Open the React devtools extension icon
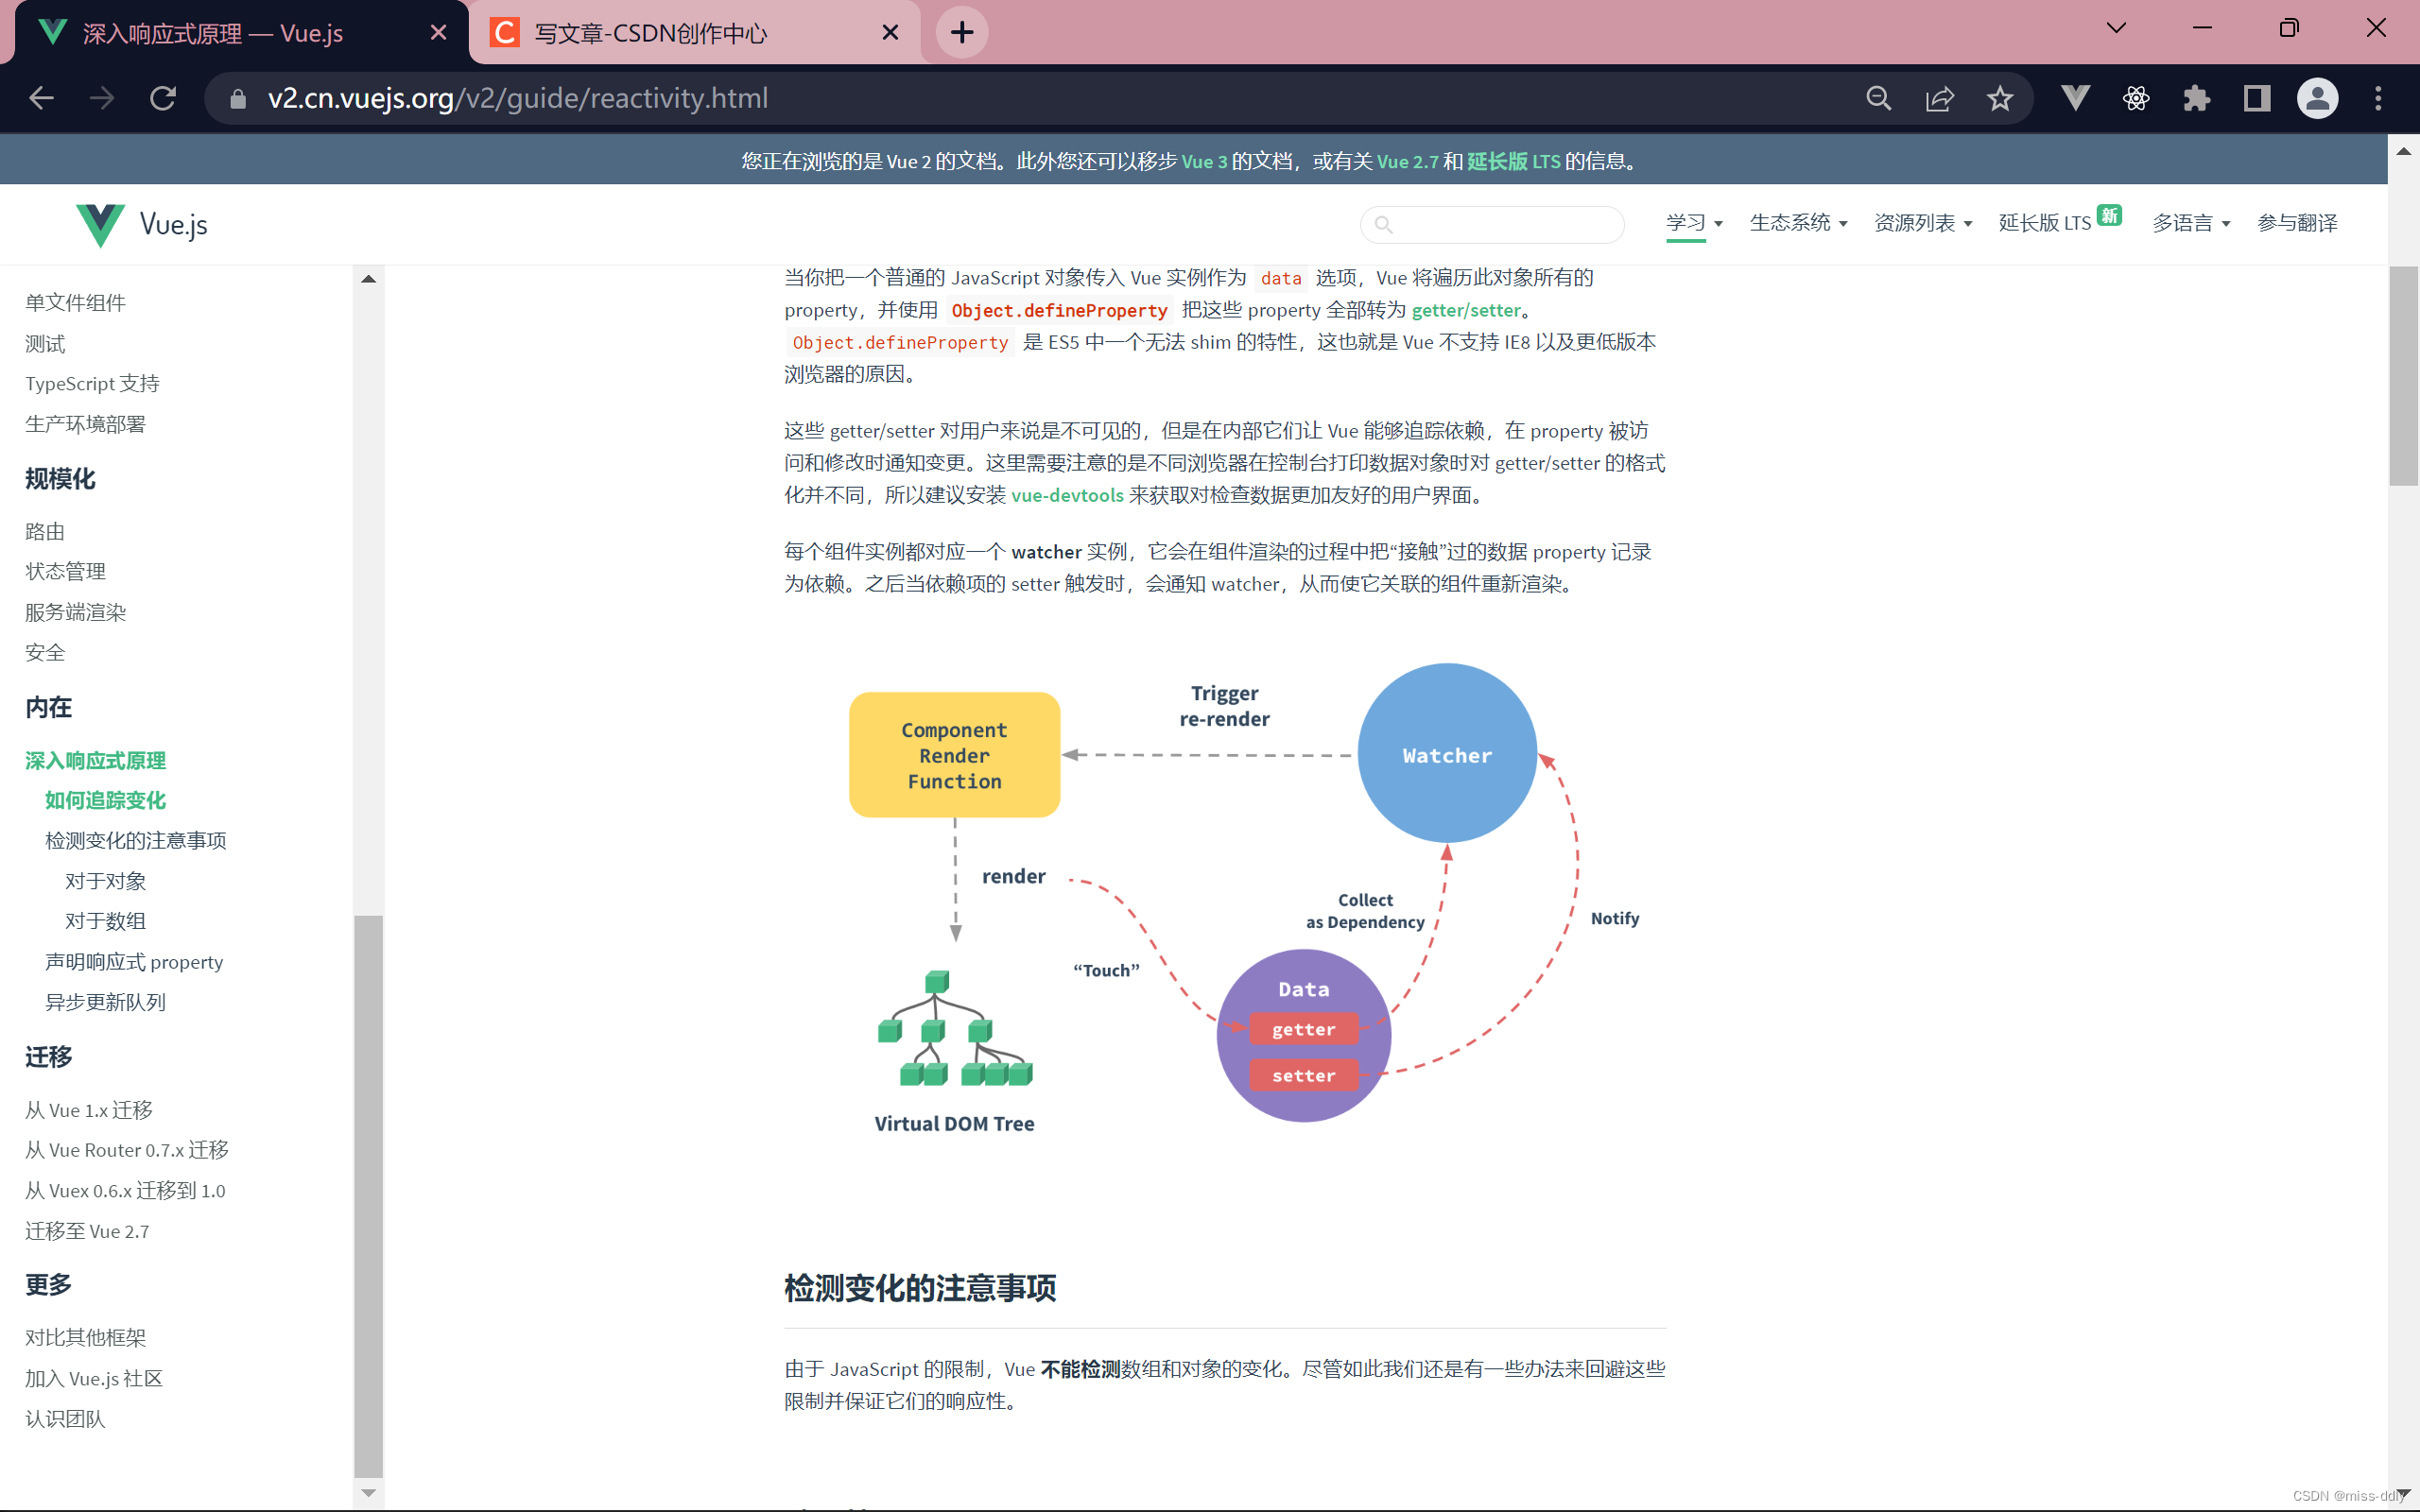Viewport: 2420px width, 1512px height. coord(2136,98)
